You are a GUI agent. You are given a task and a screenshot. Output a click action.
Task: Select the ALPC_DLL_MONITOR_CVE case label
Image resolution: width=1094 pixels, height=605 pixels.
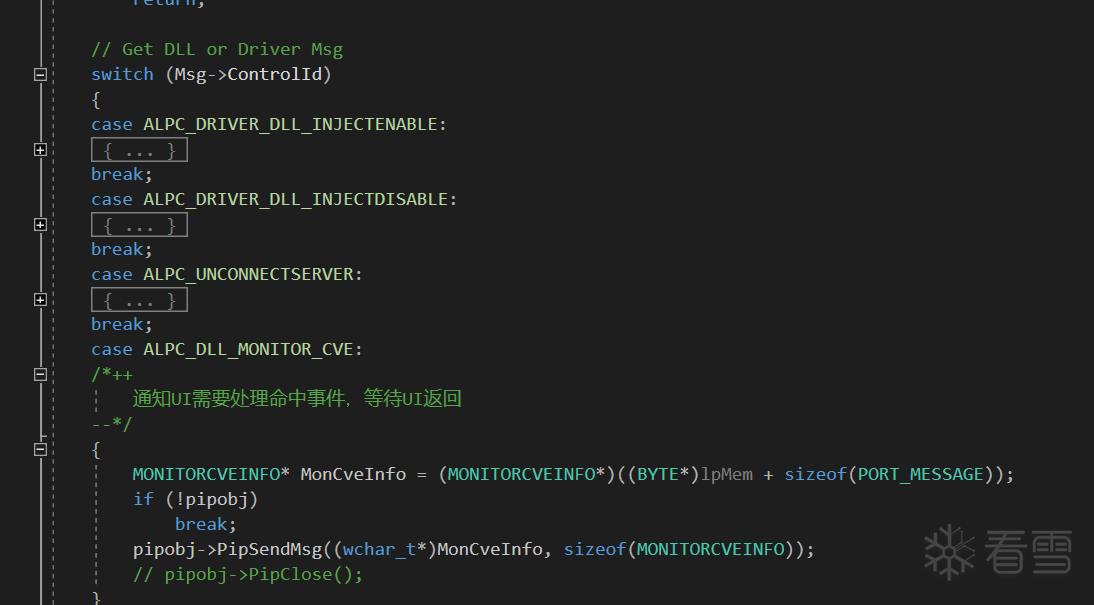(x=252, y=349)
